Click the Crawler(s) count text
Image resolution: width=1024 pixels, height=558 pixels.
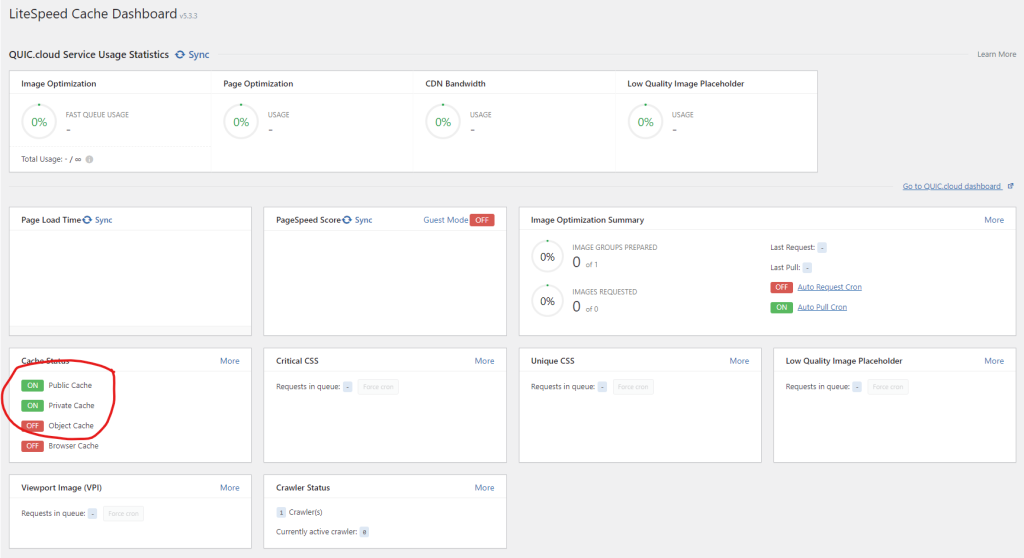tap(299, 512)
